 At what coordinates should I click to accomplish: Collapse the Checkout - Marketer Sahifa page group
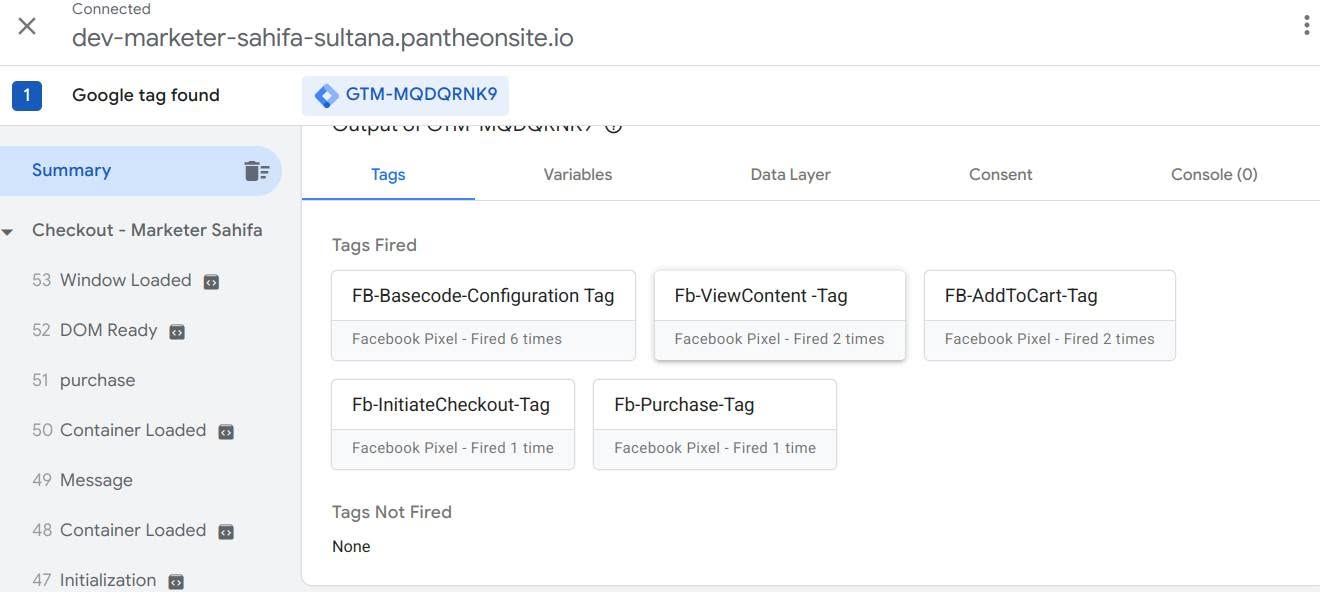8,232
